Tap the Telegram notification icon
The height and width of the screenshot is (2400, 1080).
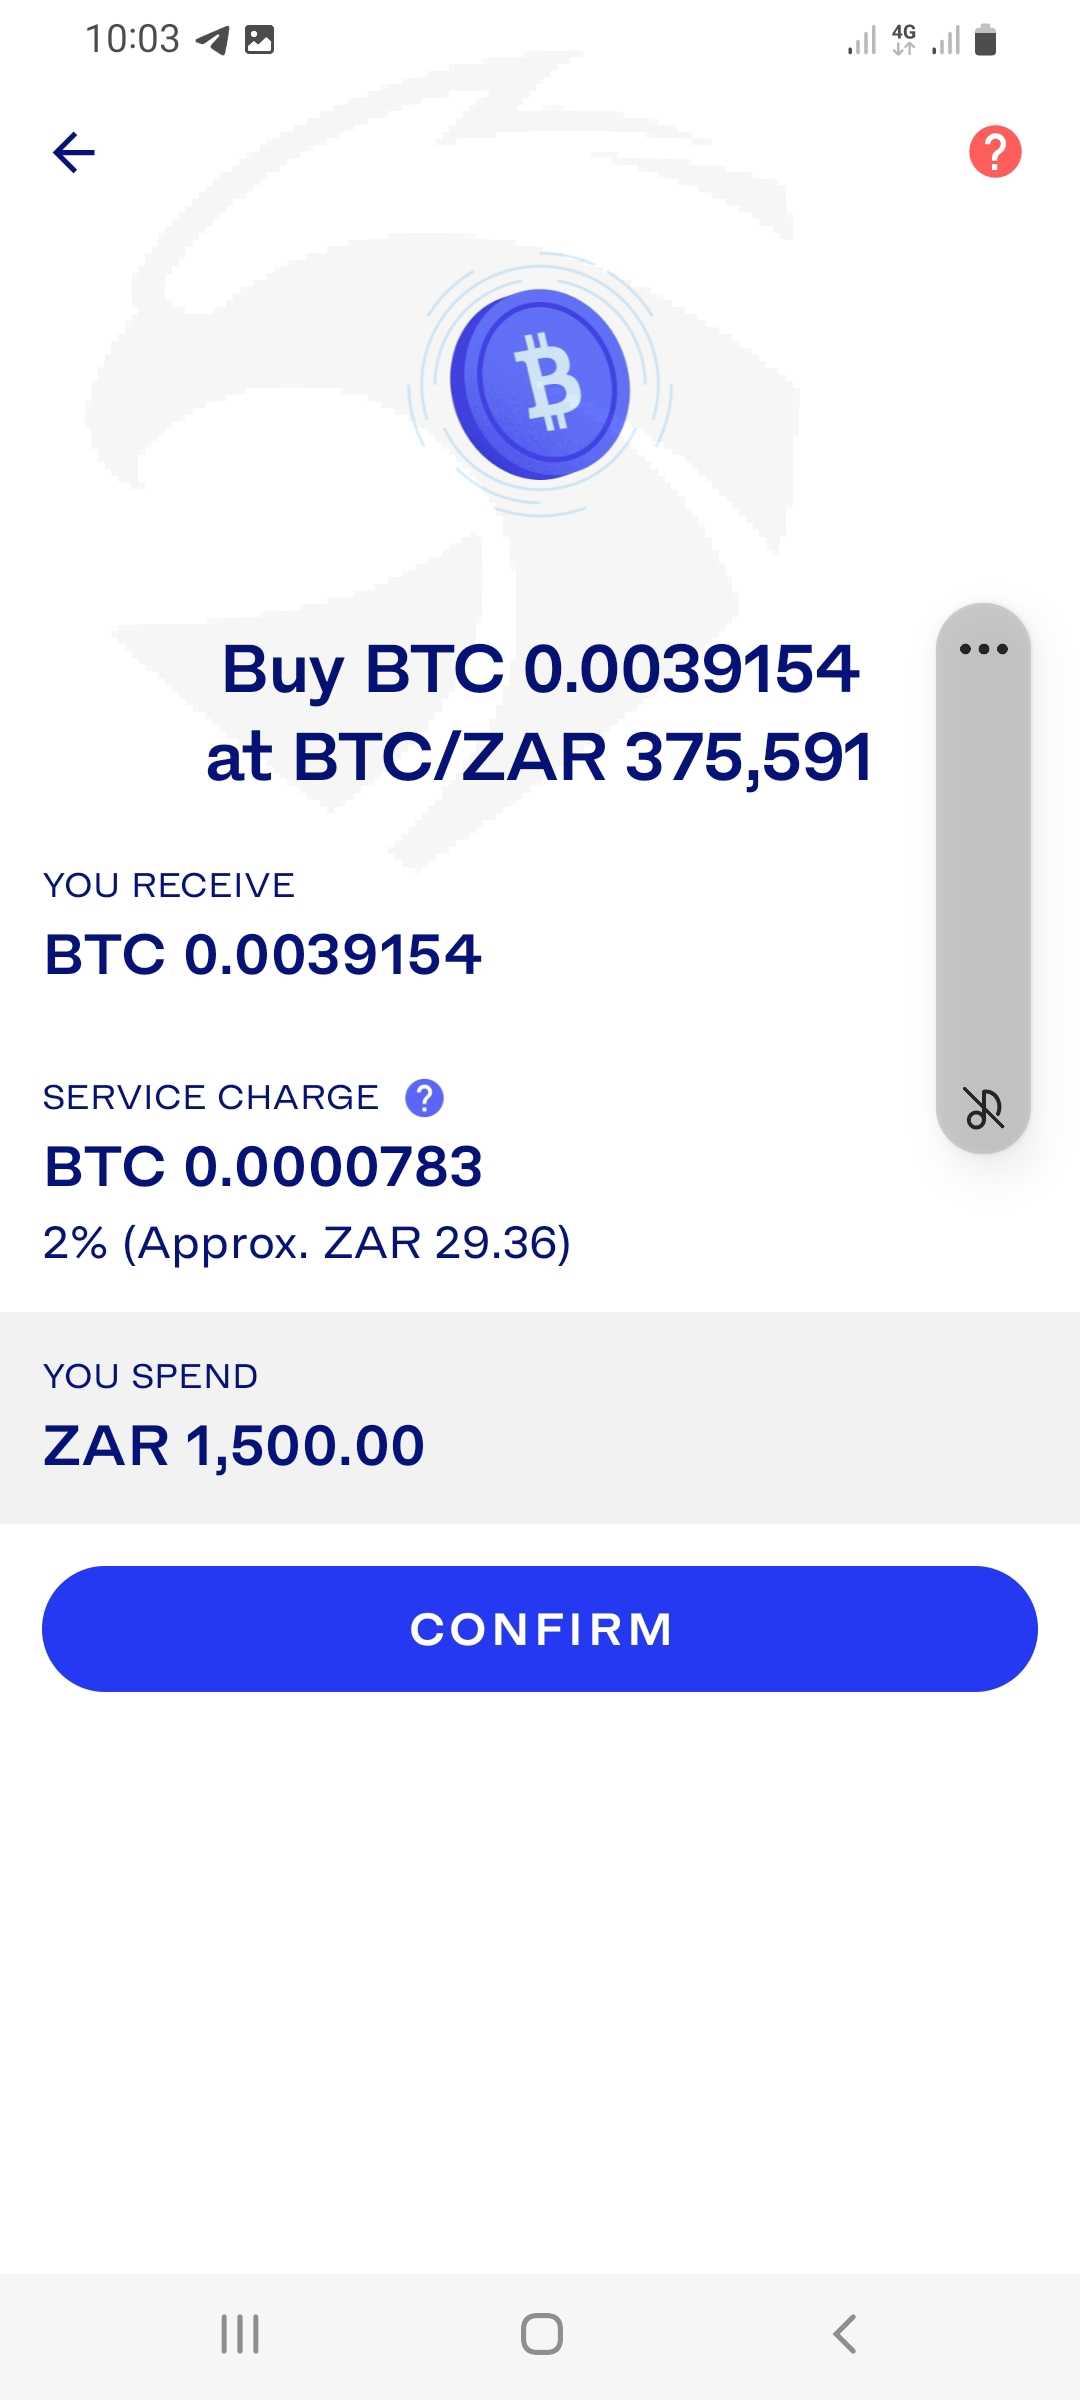pos(212,40)
